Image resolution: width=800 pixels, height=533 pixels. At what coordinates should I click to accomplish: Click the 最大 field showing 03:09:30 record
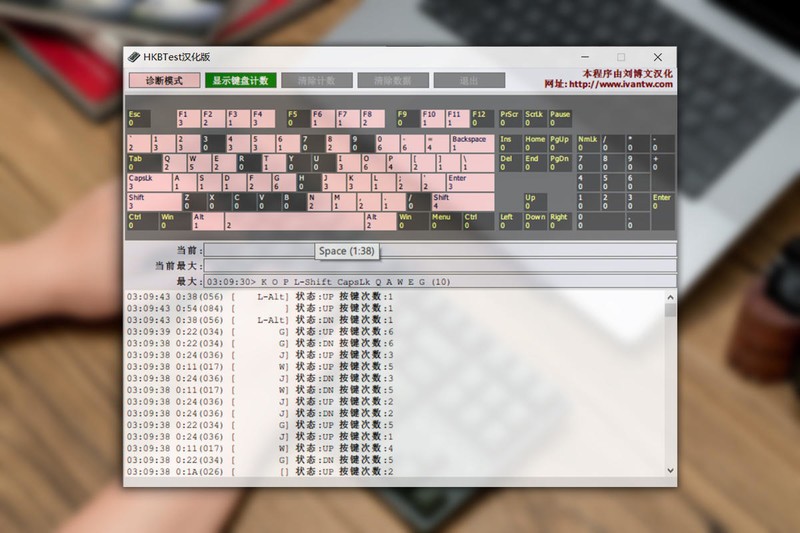click(x=440, y=282)
